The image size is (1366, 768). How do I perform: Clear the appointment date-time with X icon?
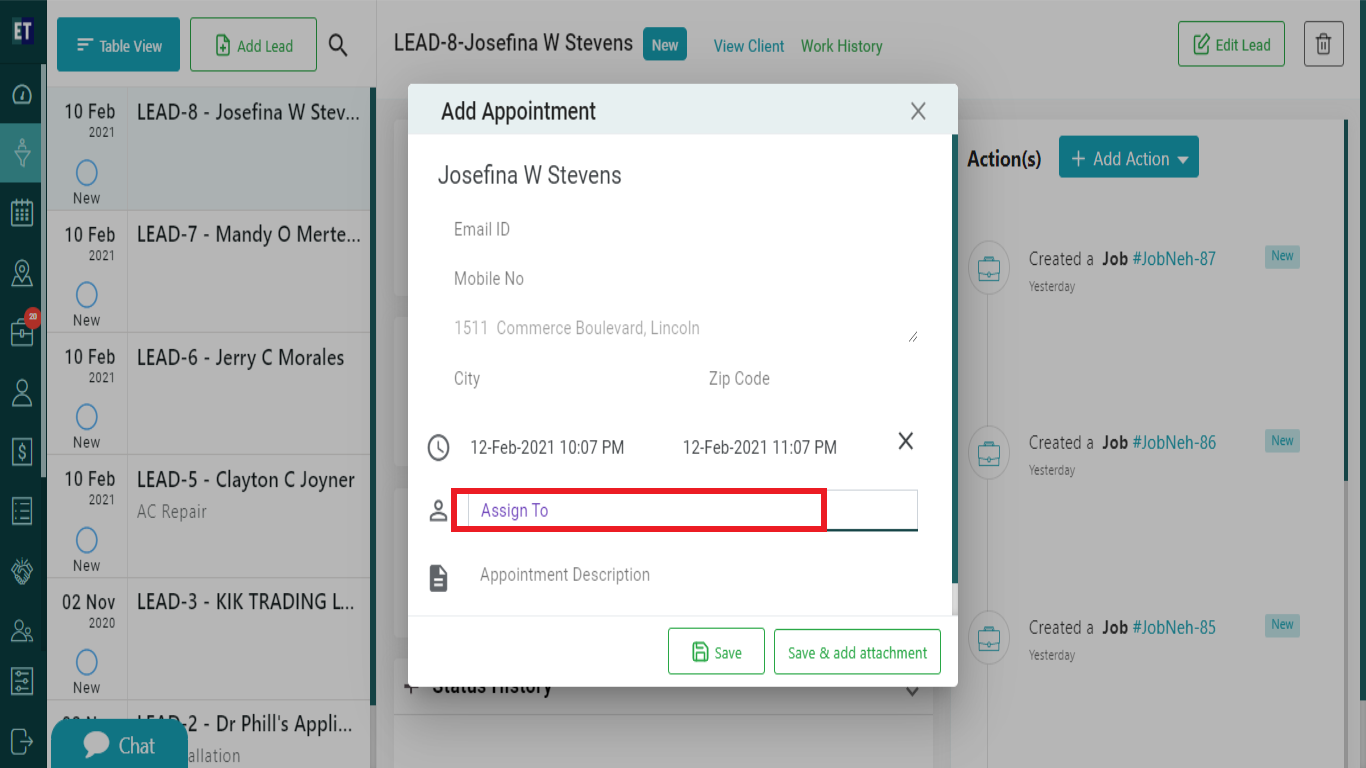tap(906, 441)
